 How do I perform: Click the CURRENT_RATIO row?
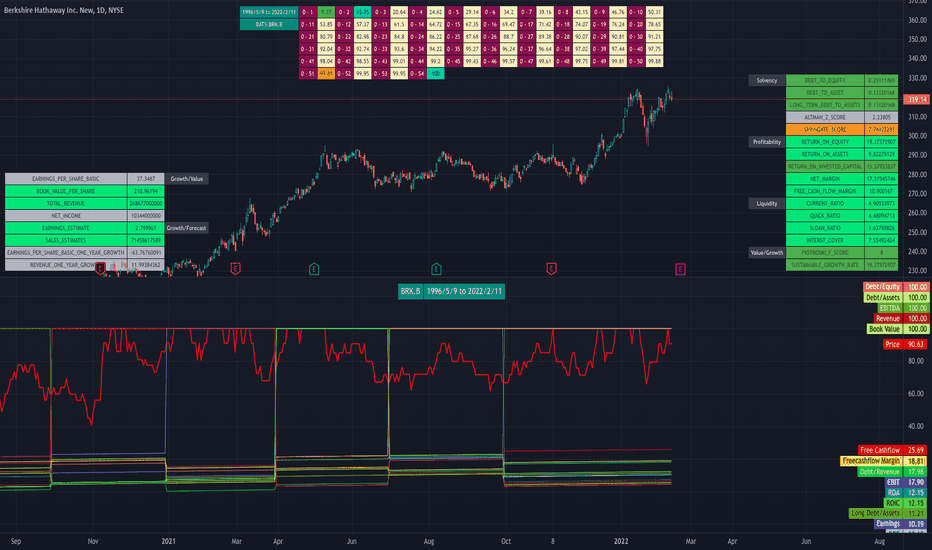842,203
